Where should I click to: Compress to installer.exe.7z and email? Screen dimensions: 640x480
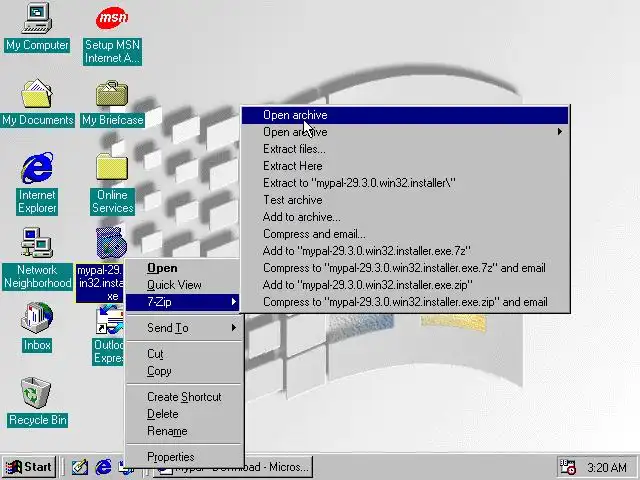405,268
